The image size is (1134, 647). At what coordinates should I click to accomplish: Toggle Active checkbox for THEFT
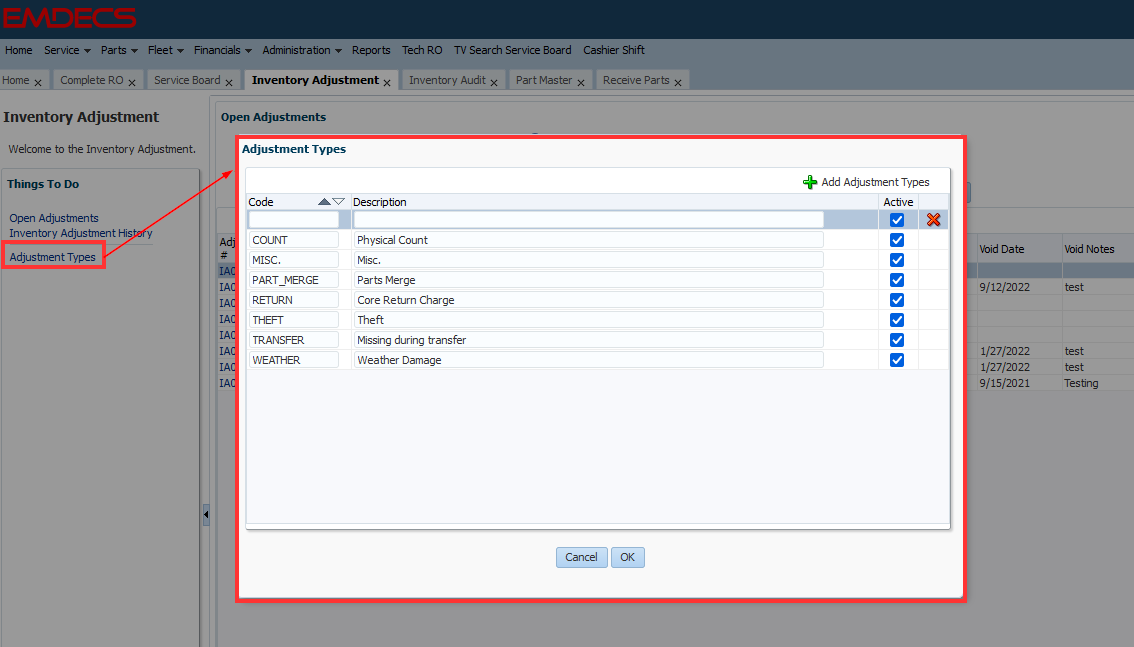[897, 320]
